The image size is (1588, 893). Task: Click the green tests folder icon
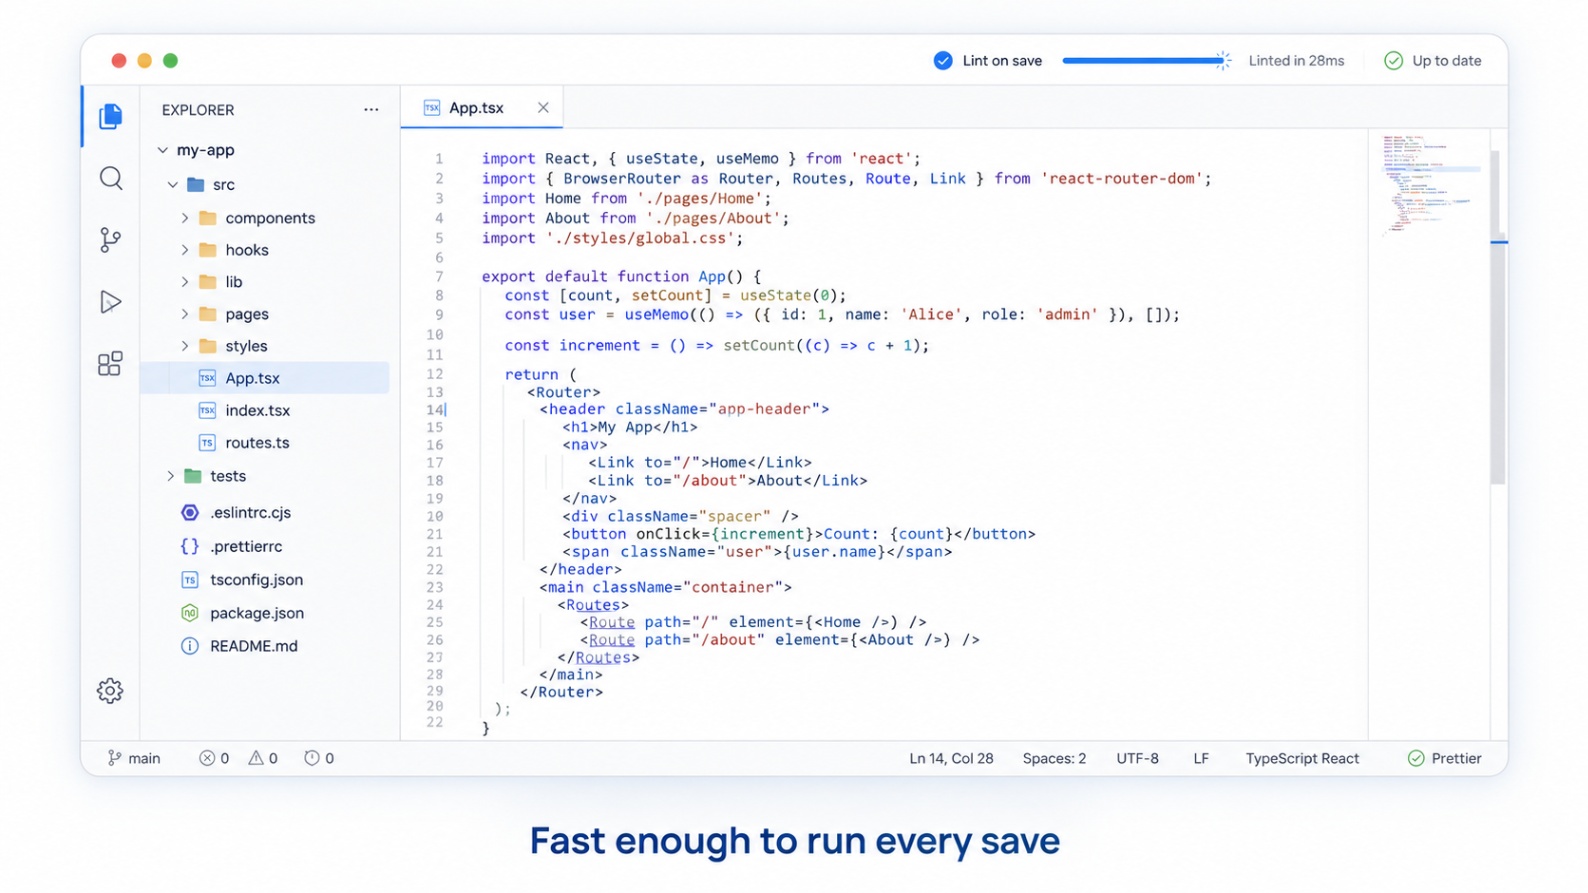point(194,476)
